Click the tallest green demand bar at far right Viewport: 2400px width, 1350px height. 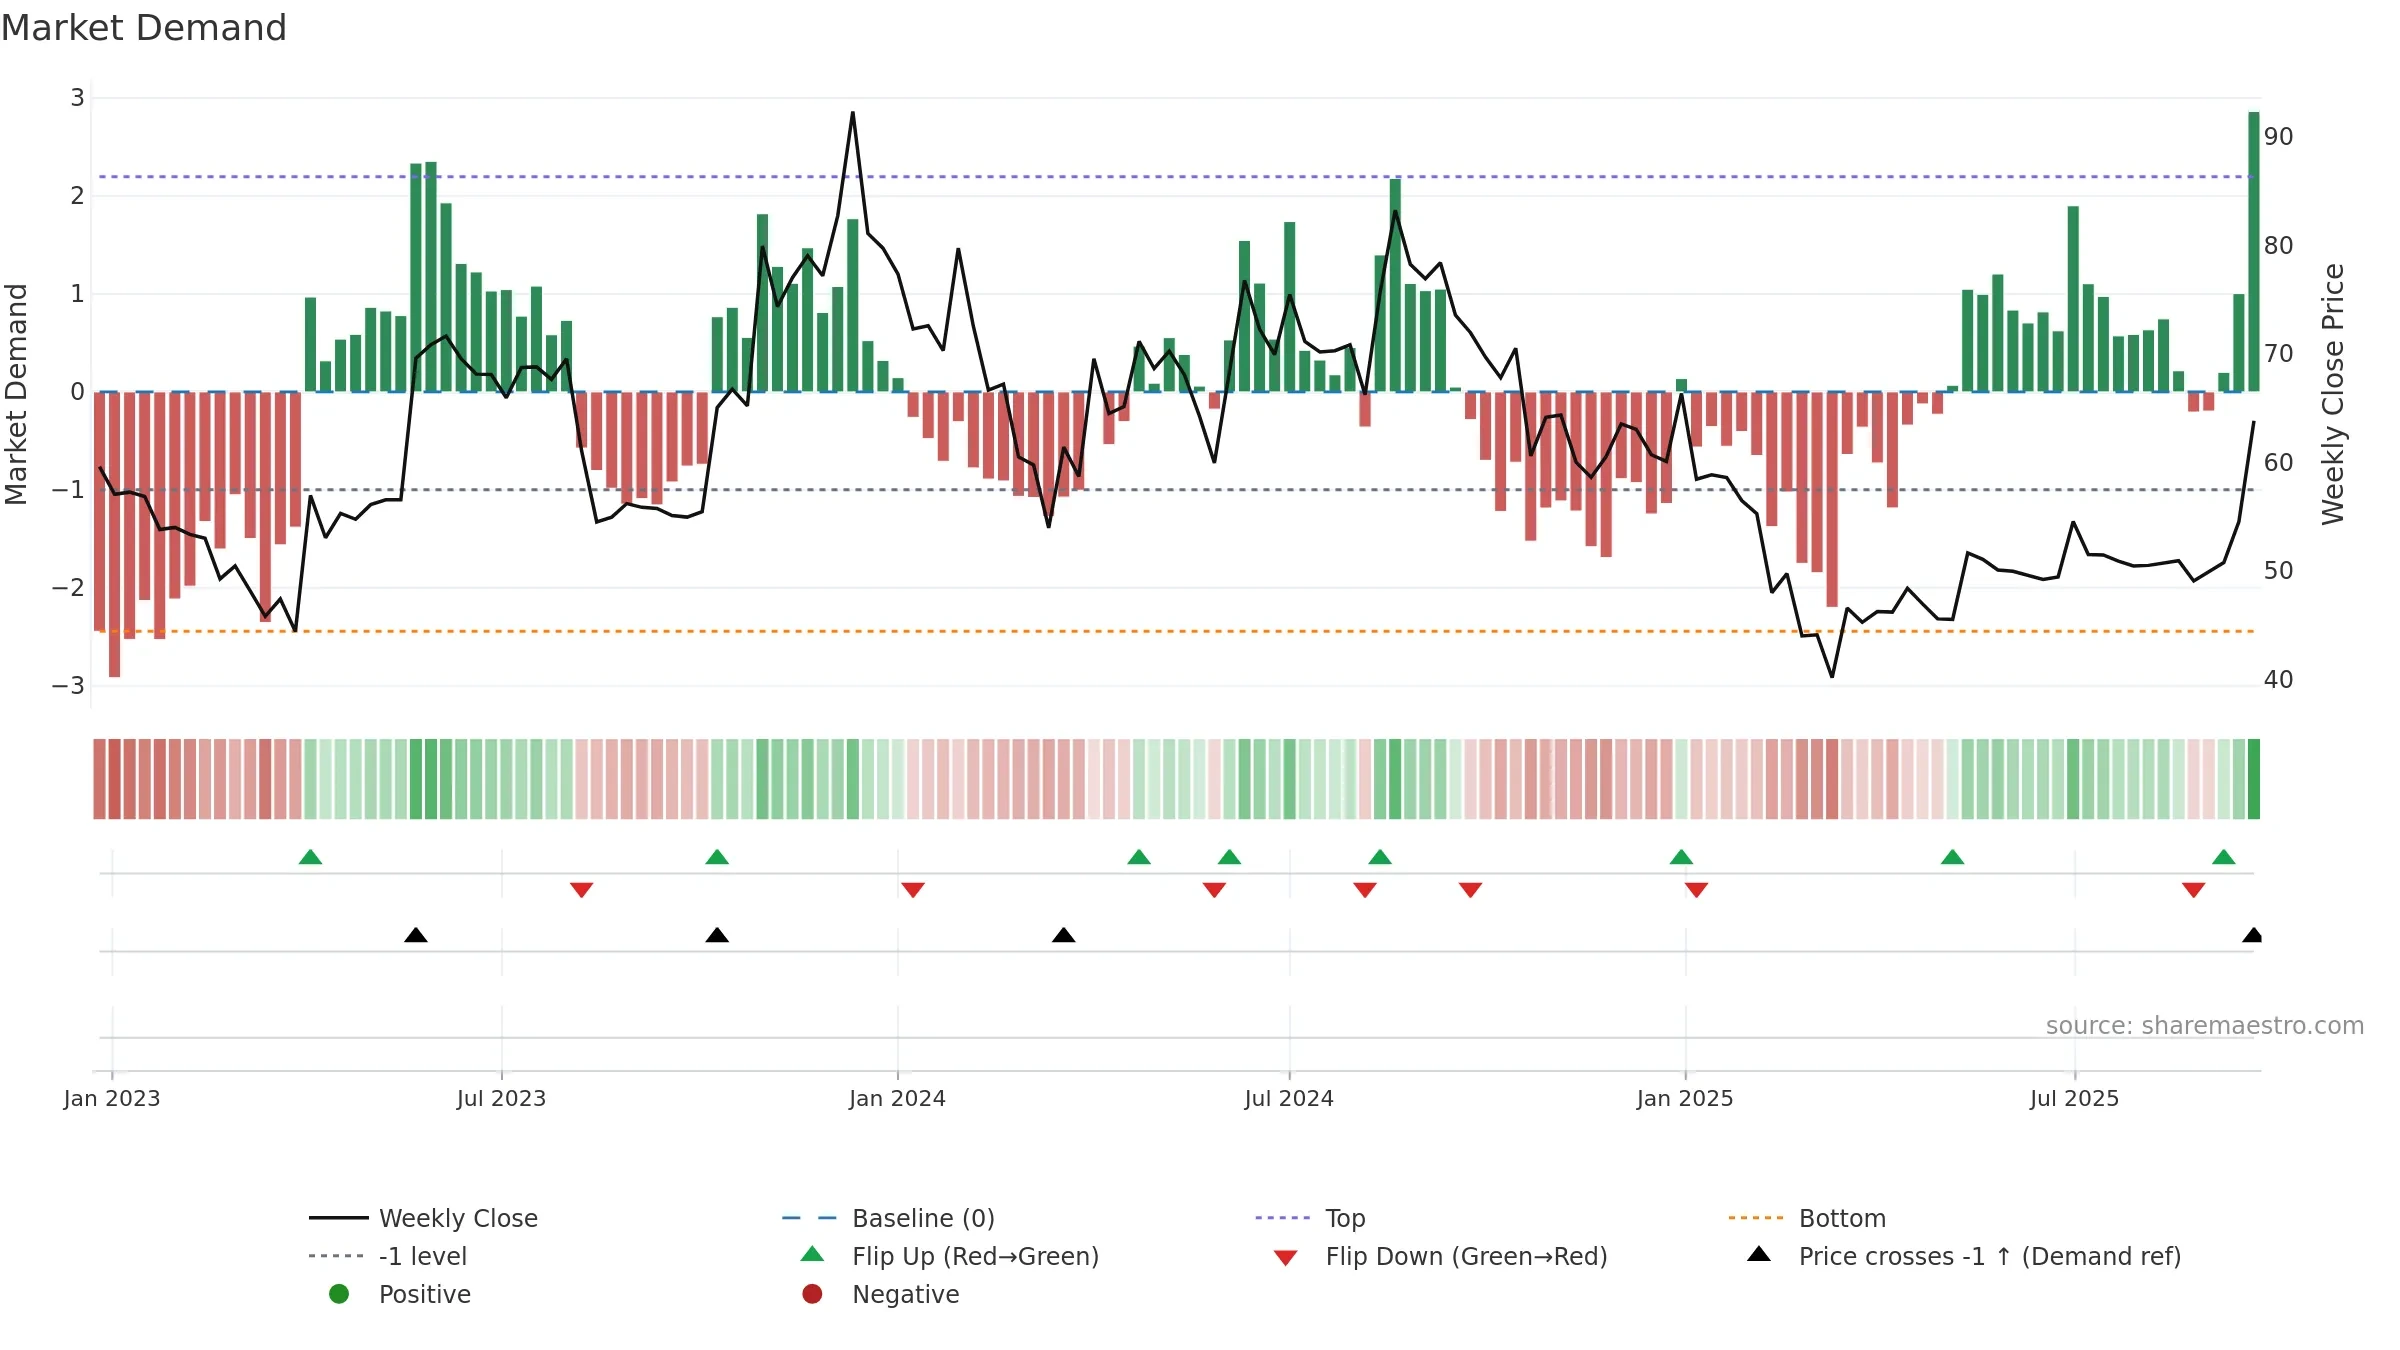[x=2254, y=252]
